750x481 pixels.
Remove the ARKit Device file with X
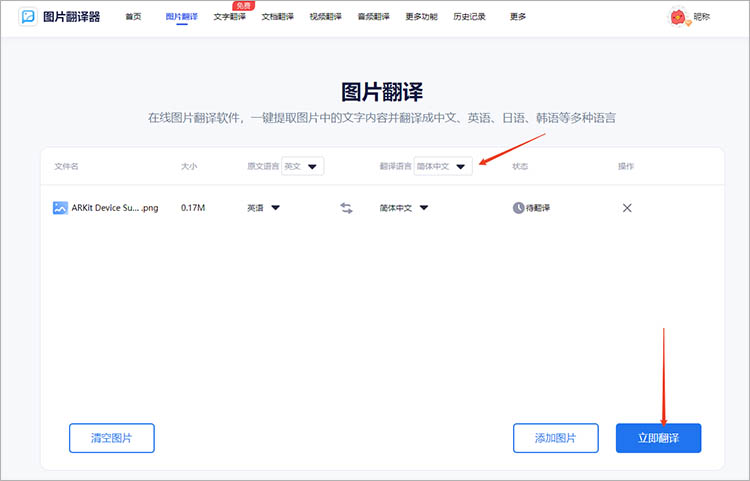[x=627, y=208]
